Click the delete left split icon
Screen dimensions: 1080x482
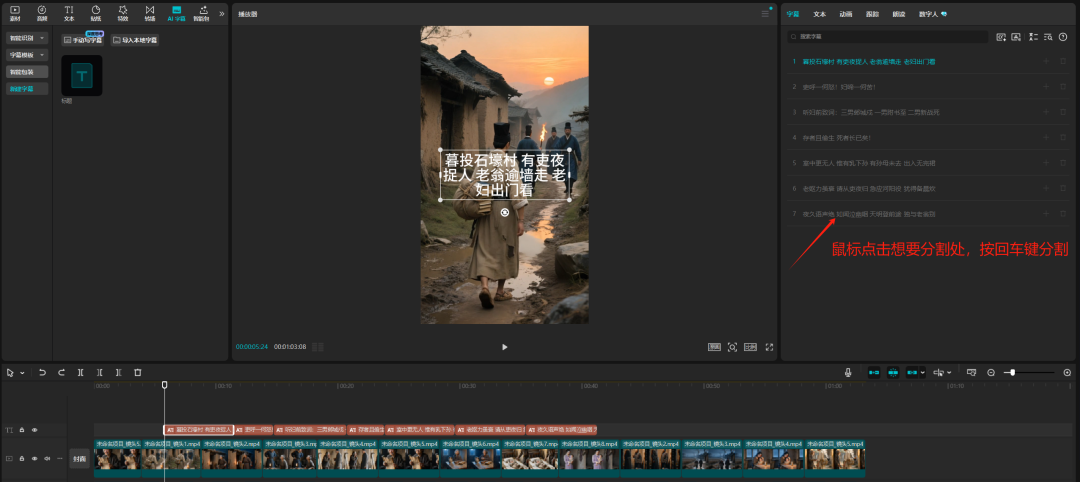pos(100,373)
